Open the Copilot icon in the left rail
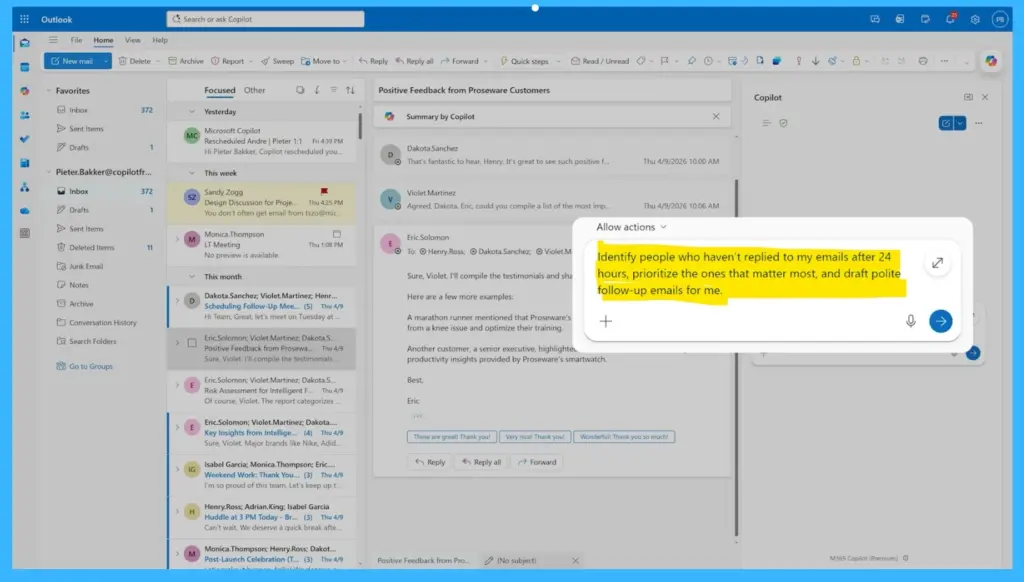 click(25, 92)
